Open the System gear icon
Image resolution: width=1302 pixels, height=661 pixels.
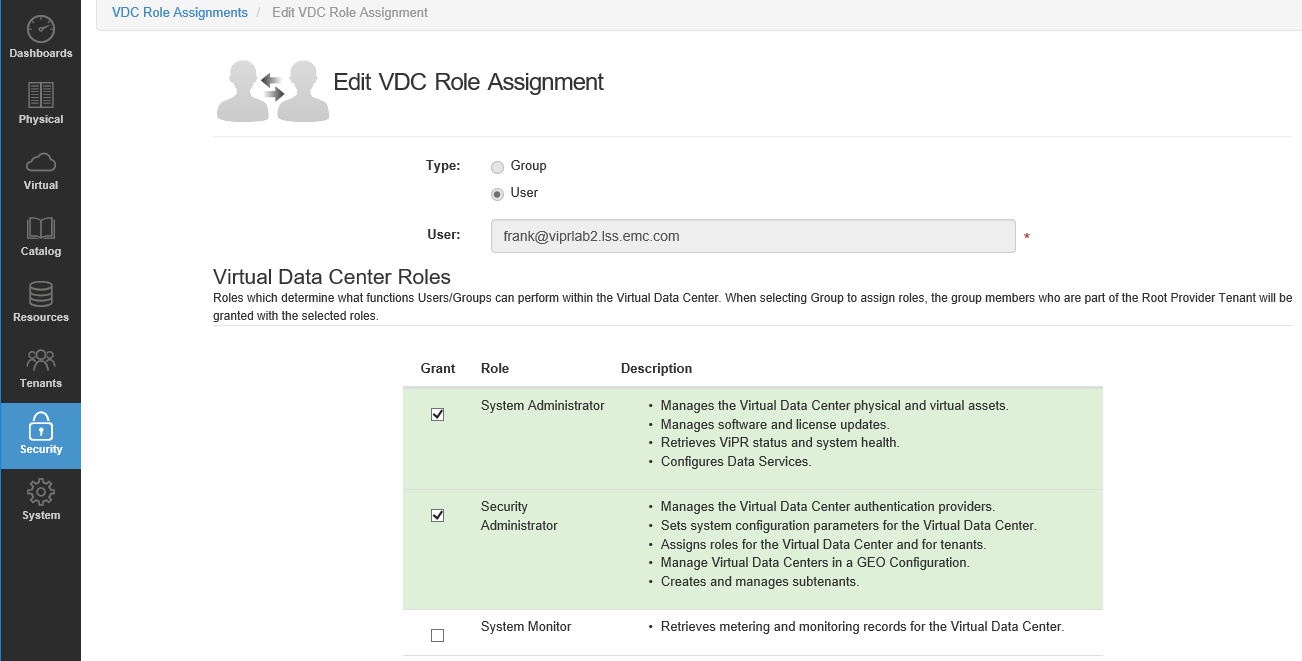[x=41, y=492]
